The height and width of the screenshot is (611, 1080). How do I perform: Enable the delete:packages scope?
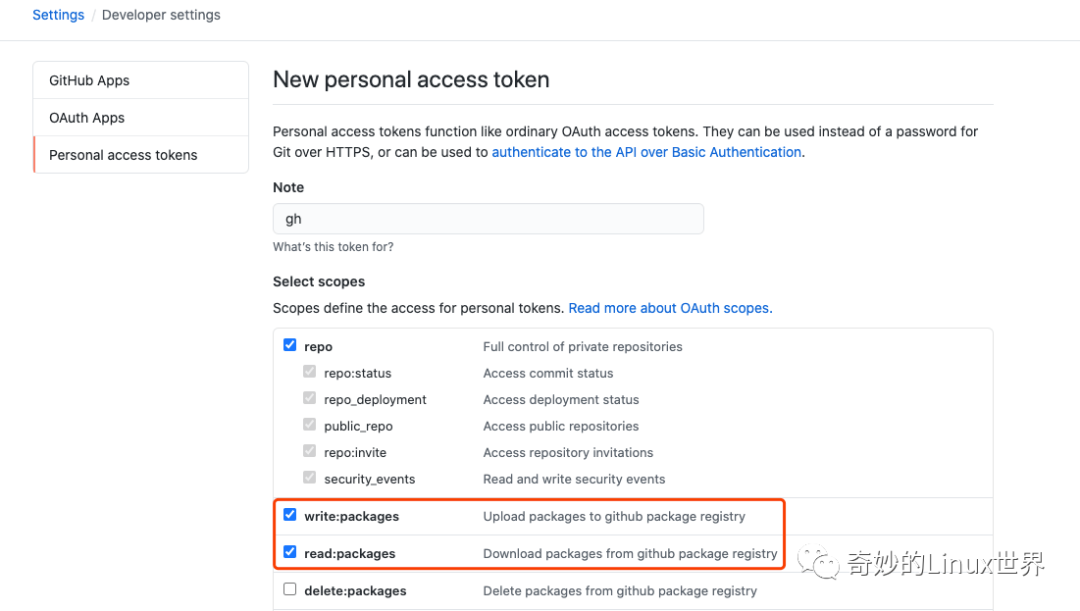pos(290,589)
